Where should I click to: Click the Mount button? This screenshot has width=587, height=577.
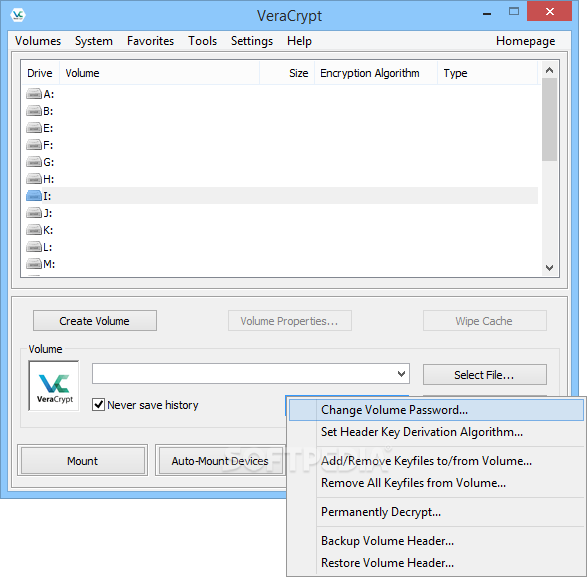point(82,461)
